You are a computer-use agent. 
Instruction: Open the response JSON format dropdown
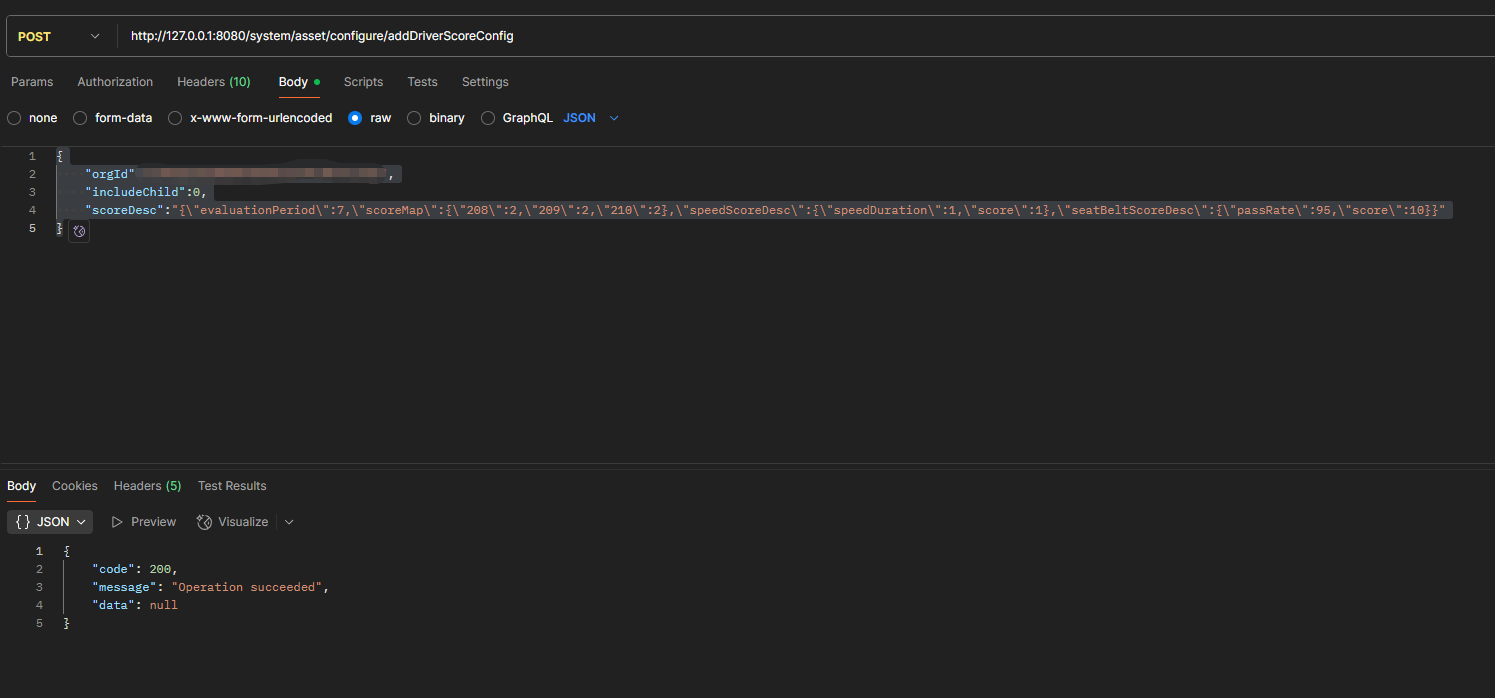[x=50, y=522]
